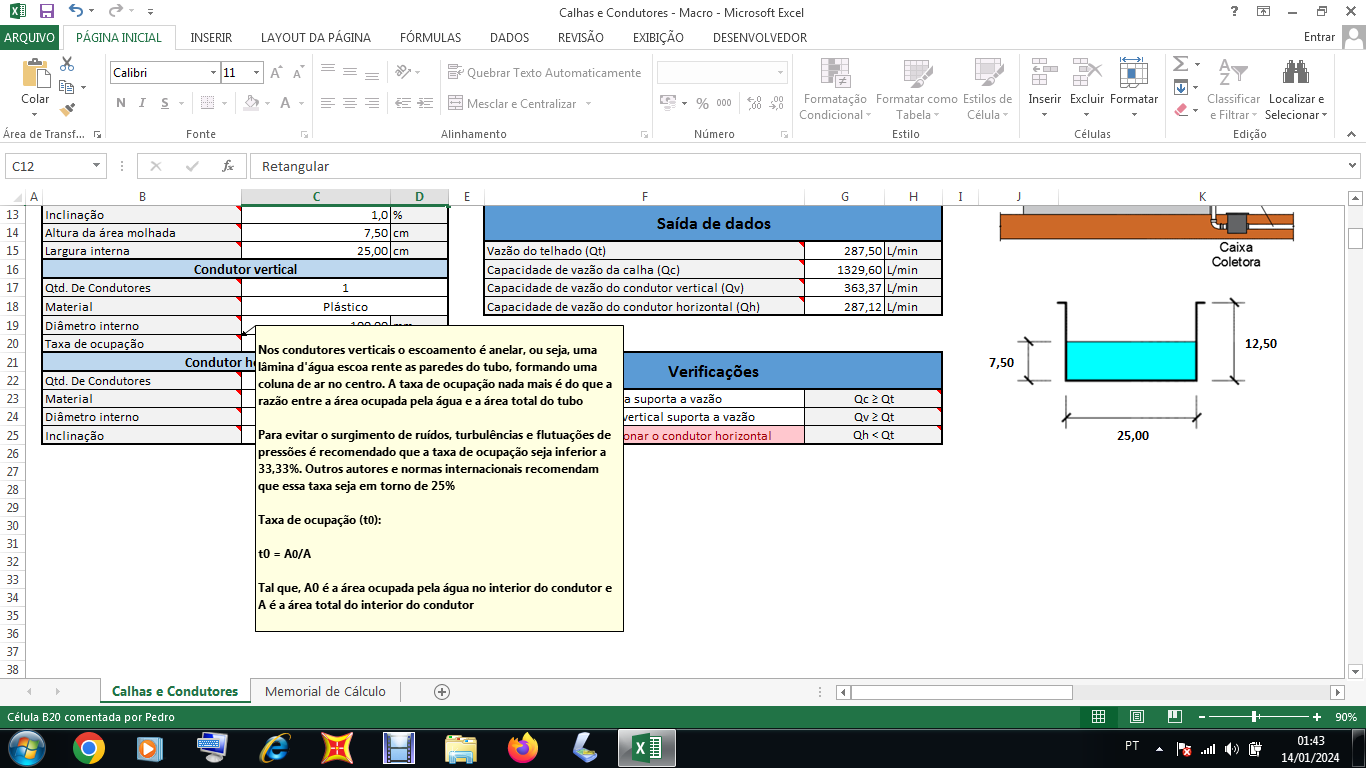1366x768 pixels.
Task: Add a new sheet with plus icon
Action: tap(442, 692)
